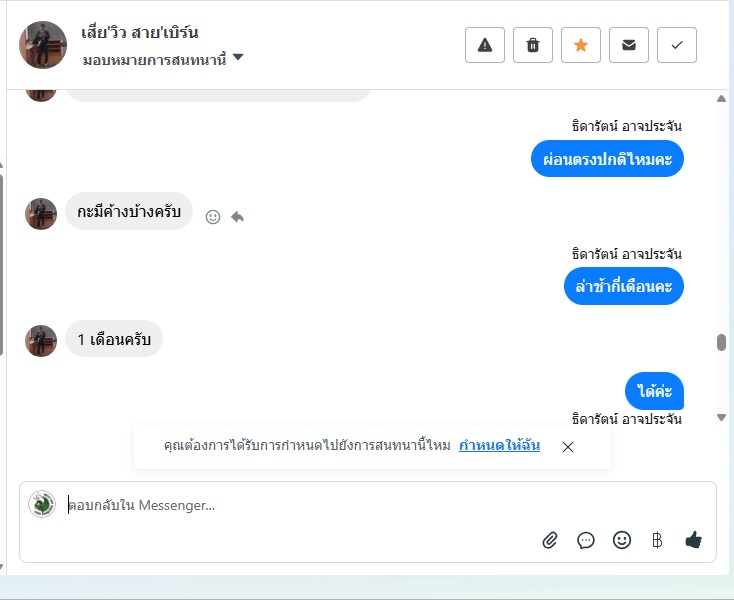Click the trash delete conversation icon
This screenshot has width=734, height=600.
tap(533, 45)
